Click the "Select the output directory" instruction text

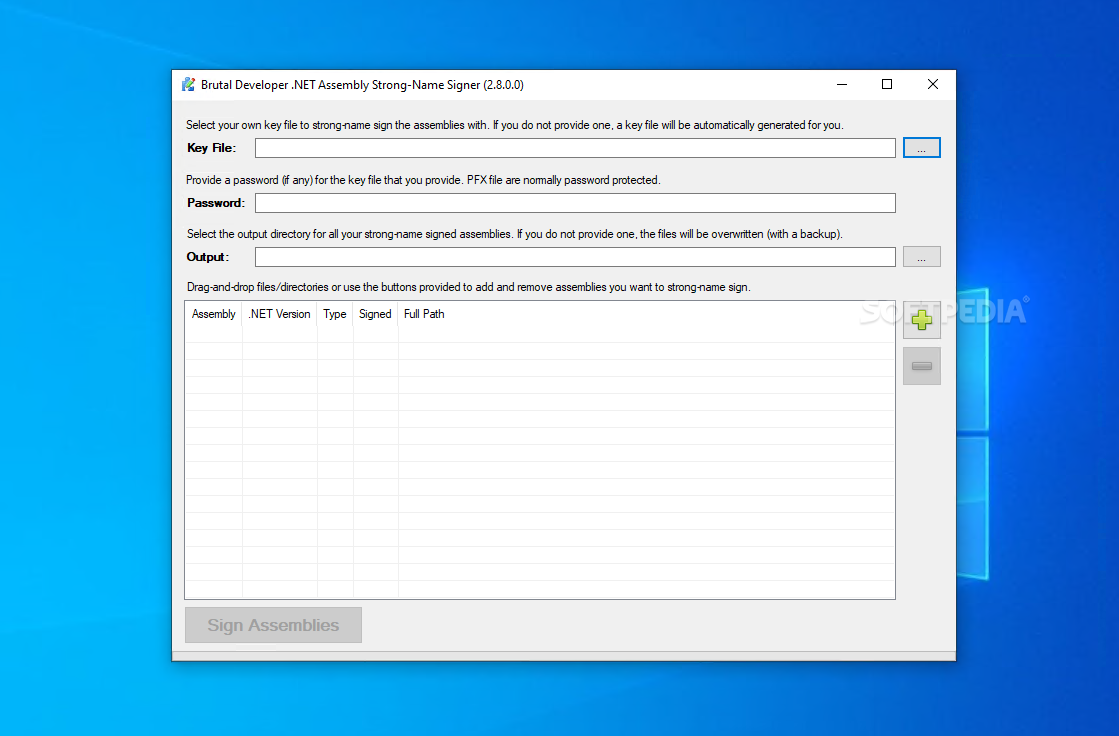[515, 234]
